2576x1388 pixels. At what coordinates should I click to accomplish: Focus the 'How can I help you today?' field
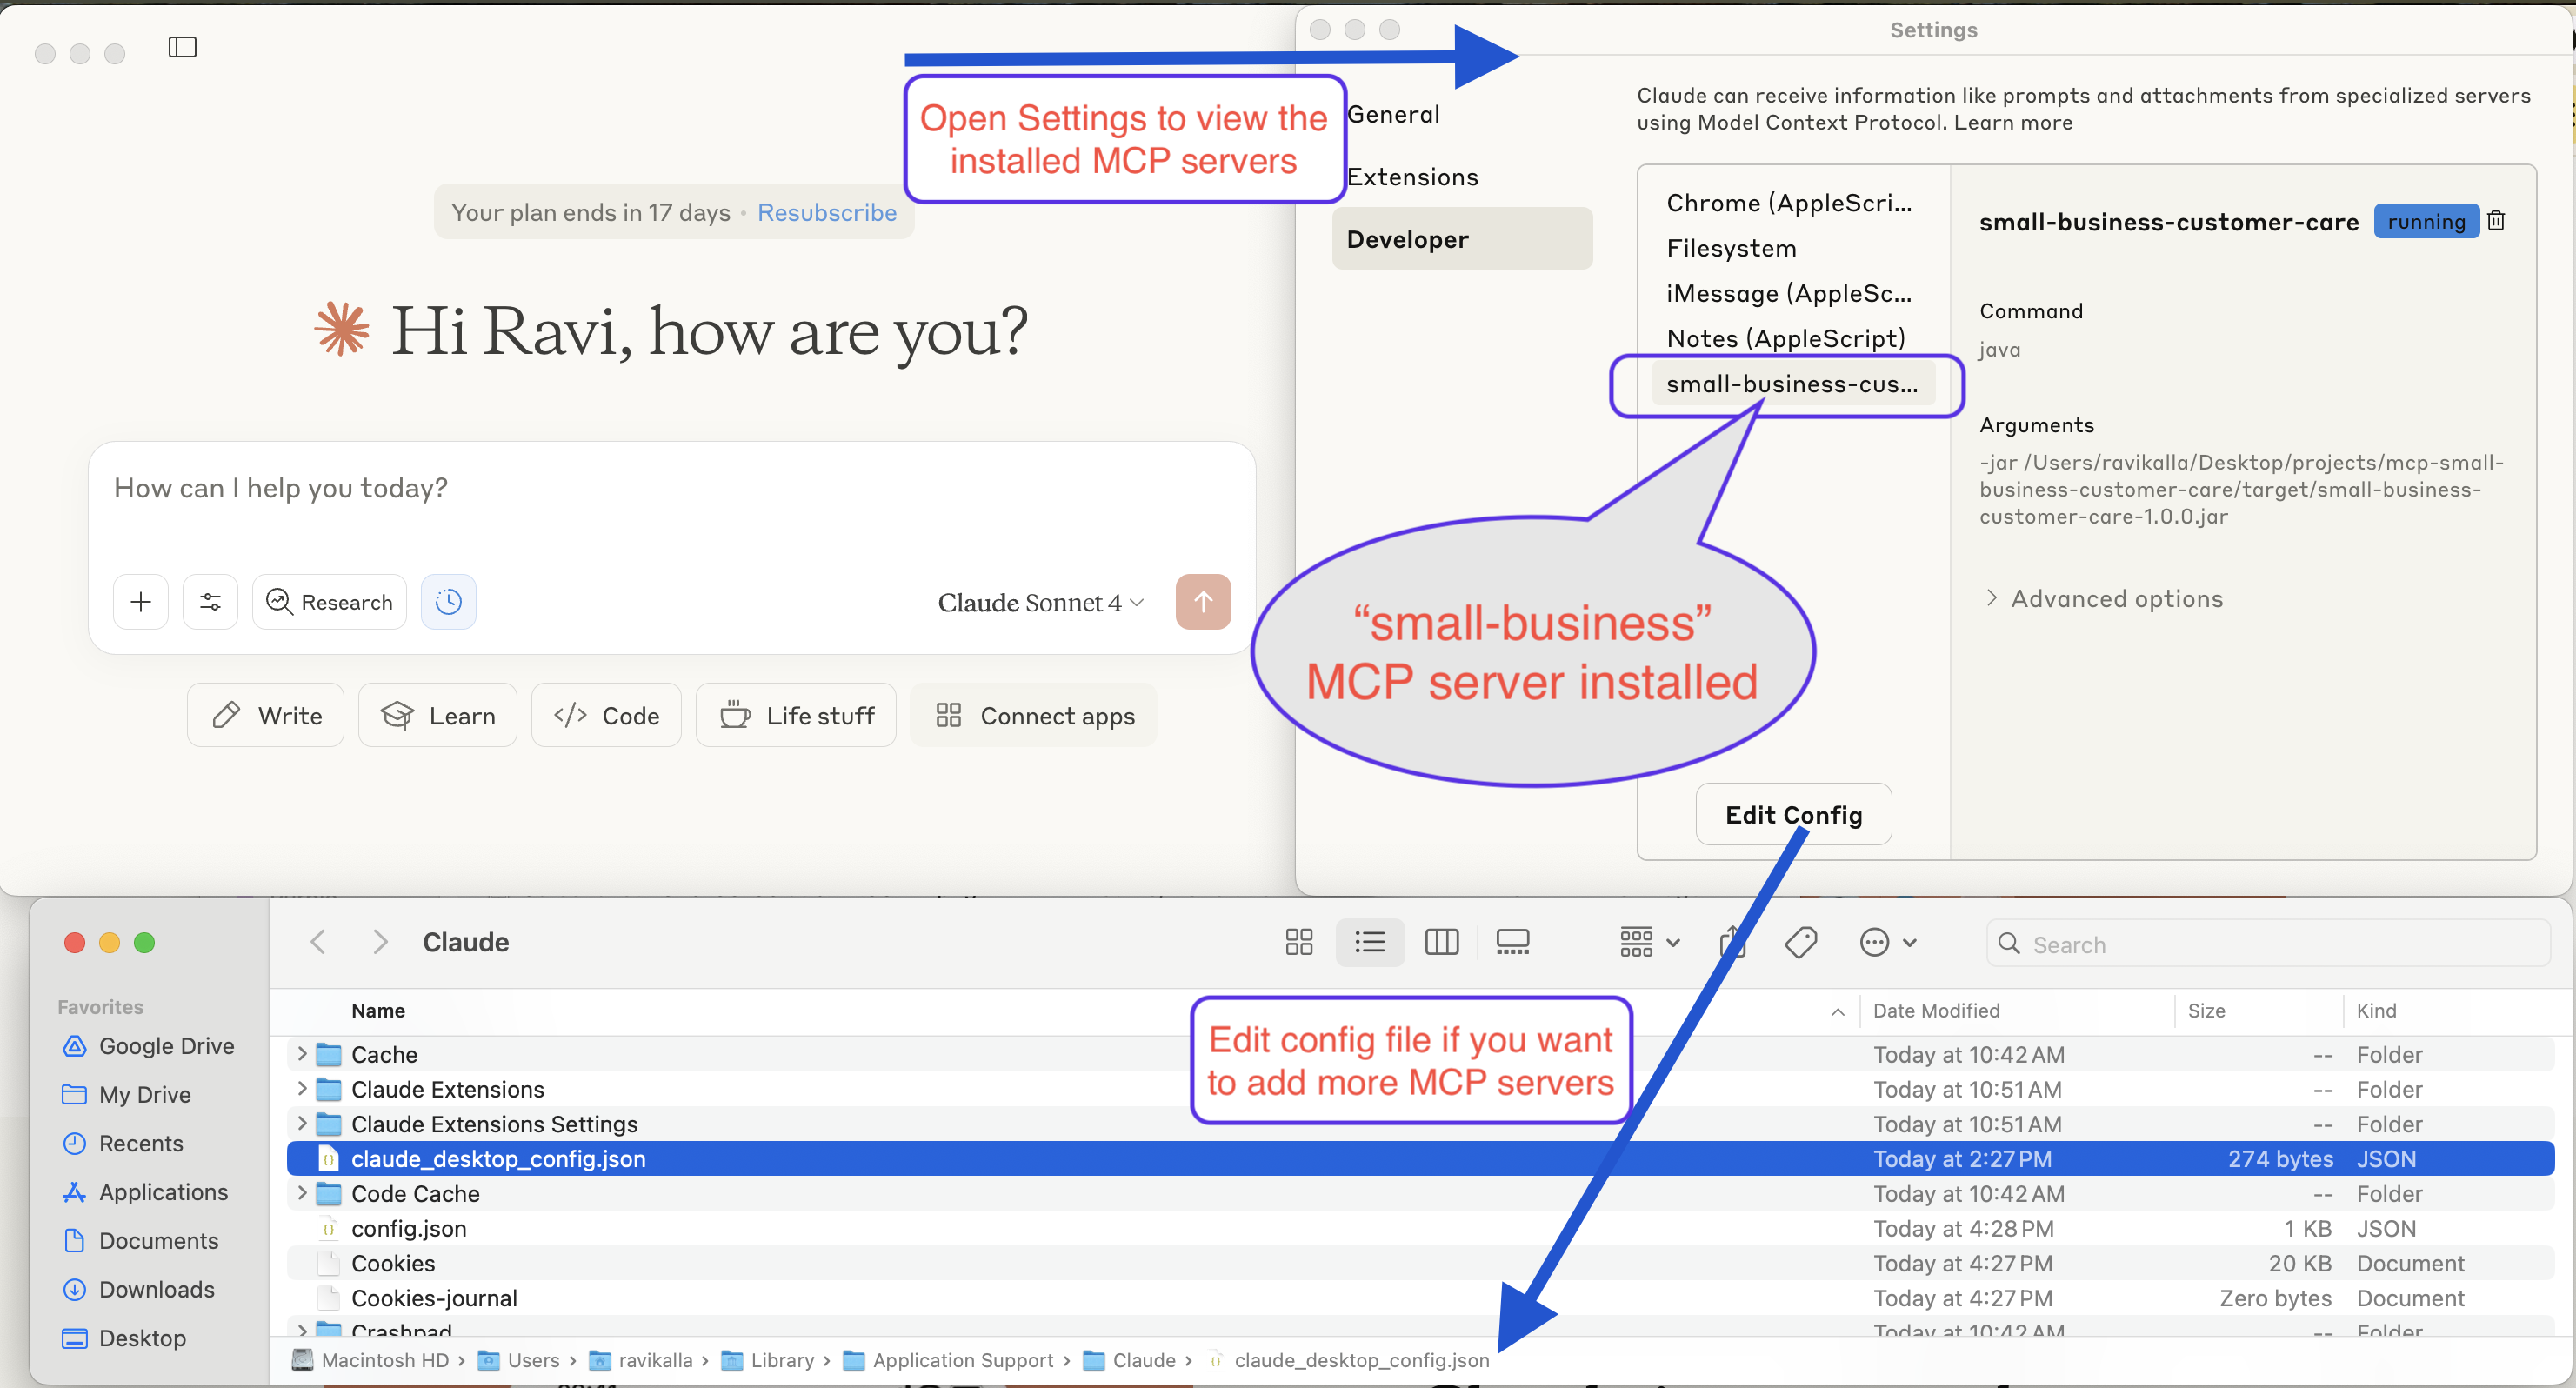[671, 489]
